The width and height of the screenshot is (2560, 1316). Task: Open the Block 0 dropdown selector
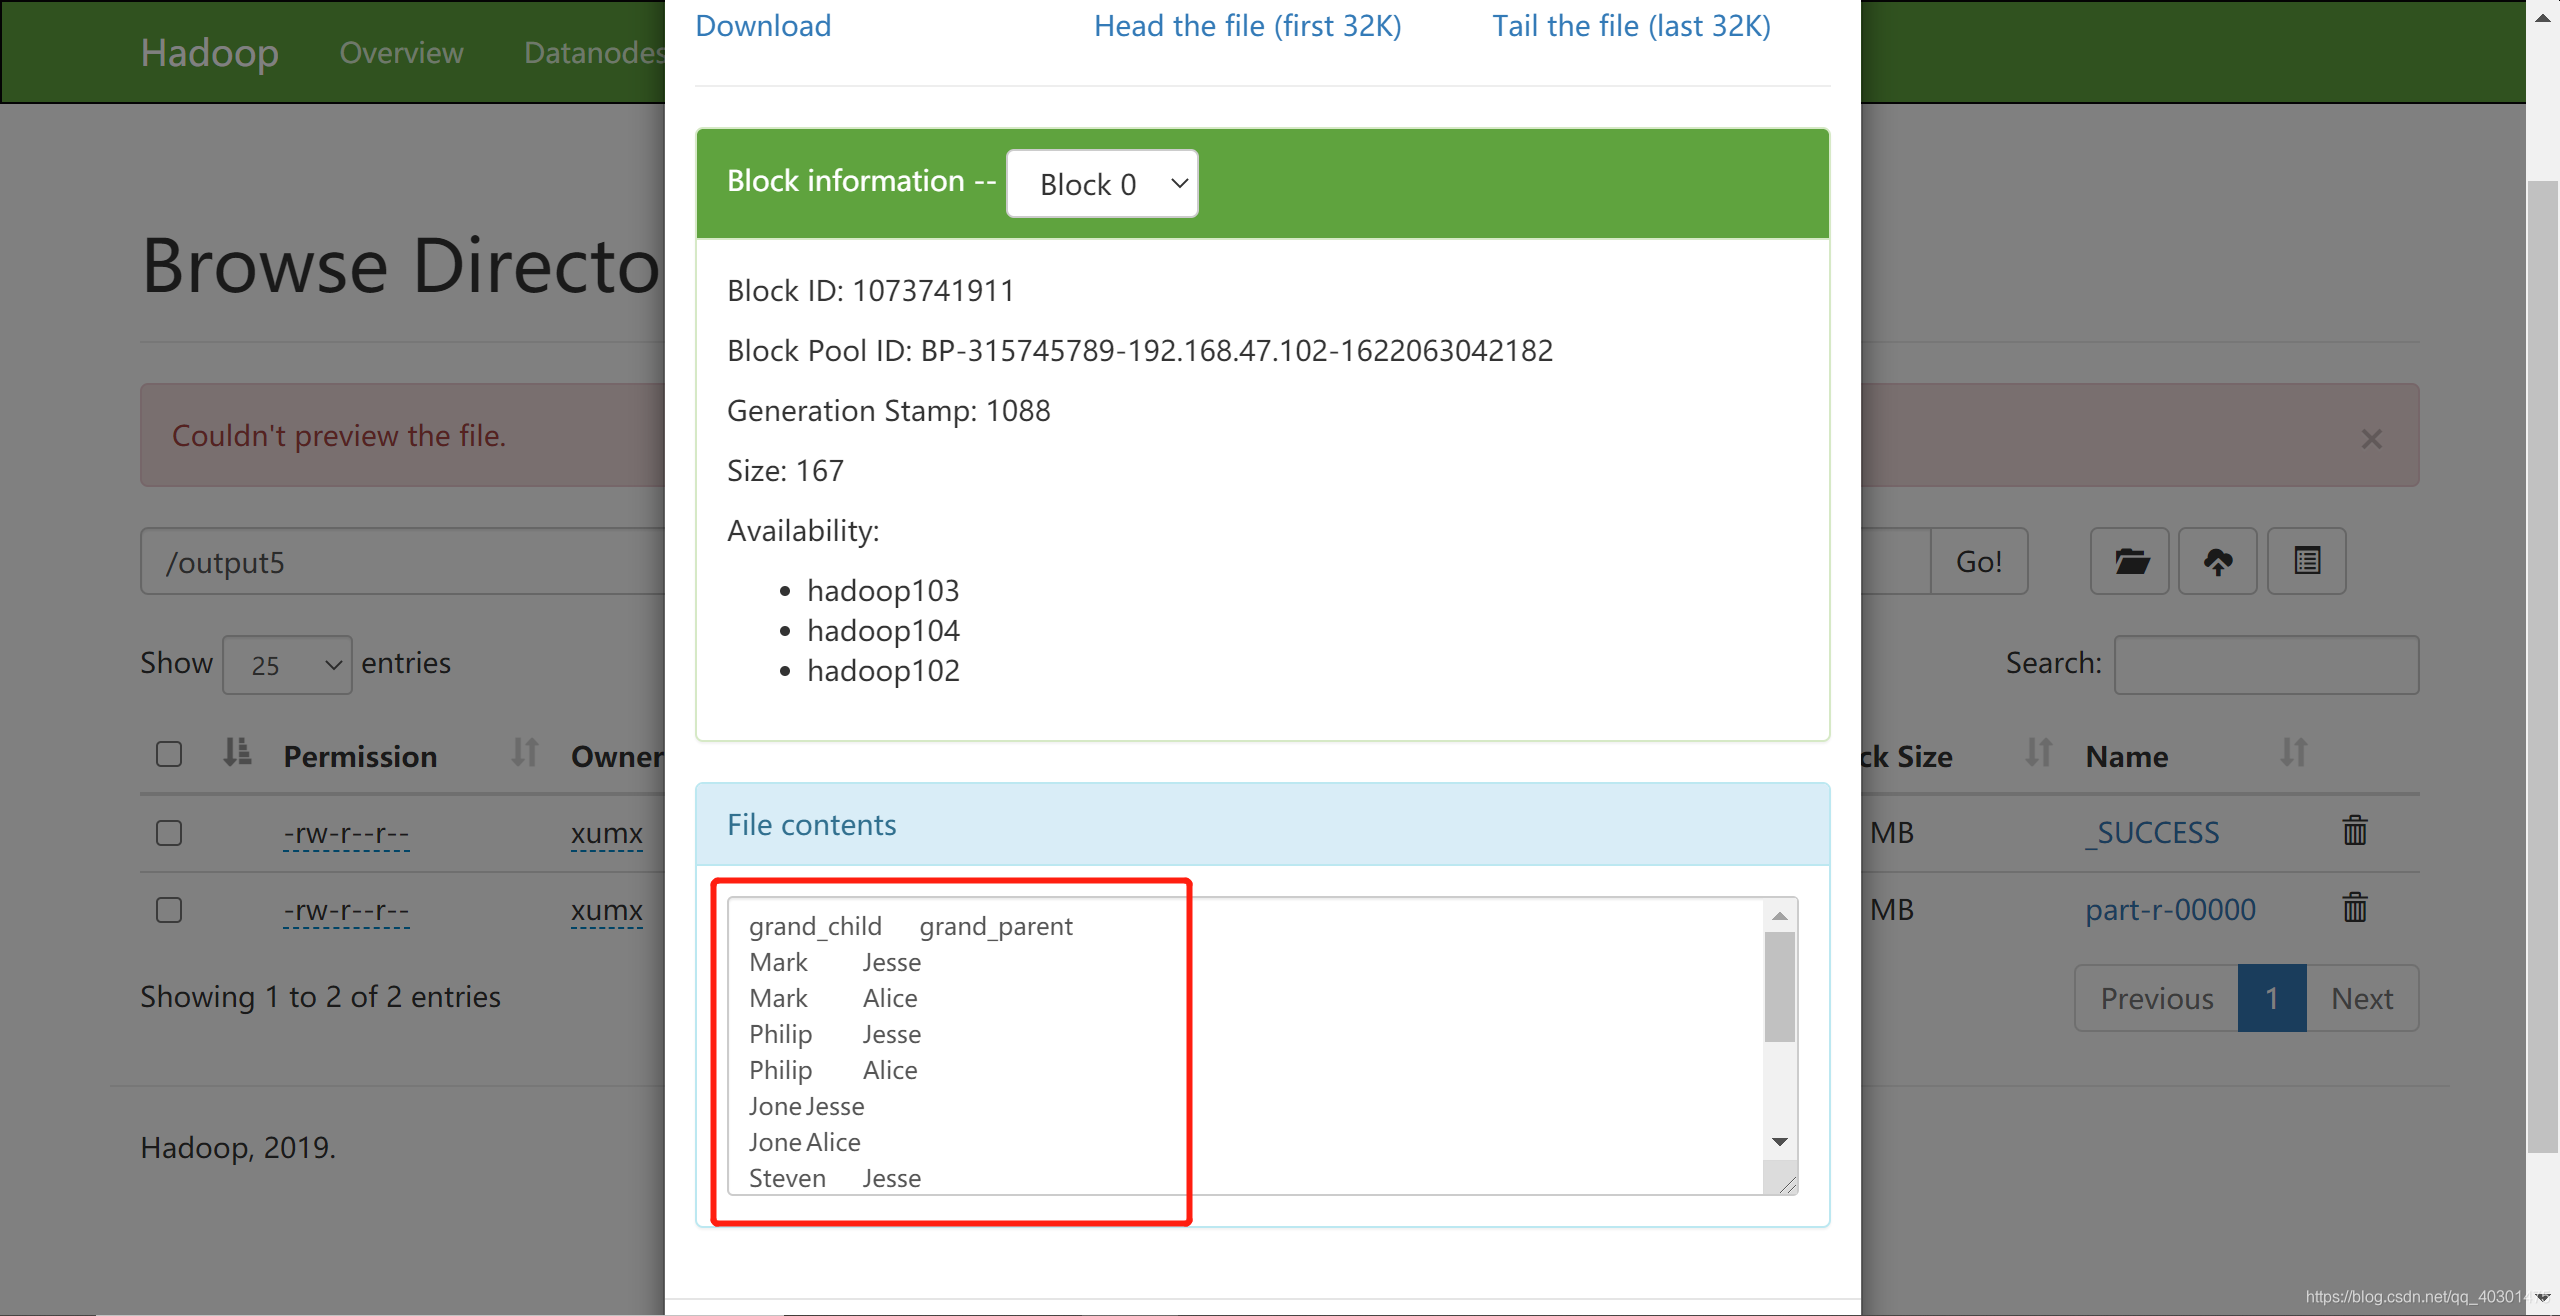(1102, 184)
